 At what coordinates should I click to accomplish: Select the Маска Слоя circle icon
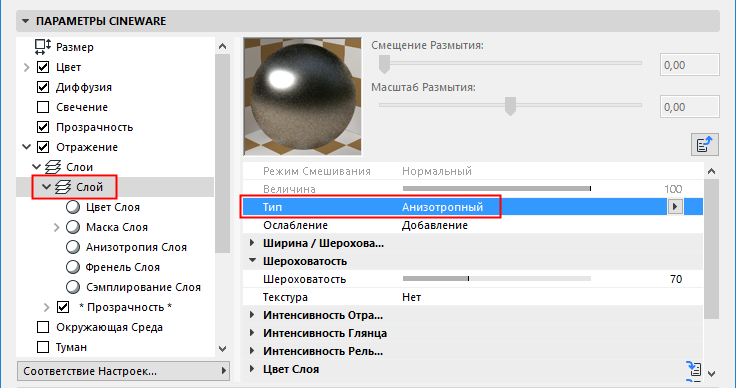coord(73,227)
